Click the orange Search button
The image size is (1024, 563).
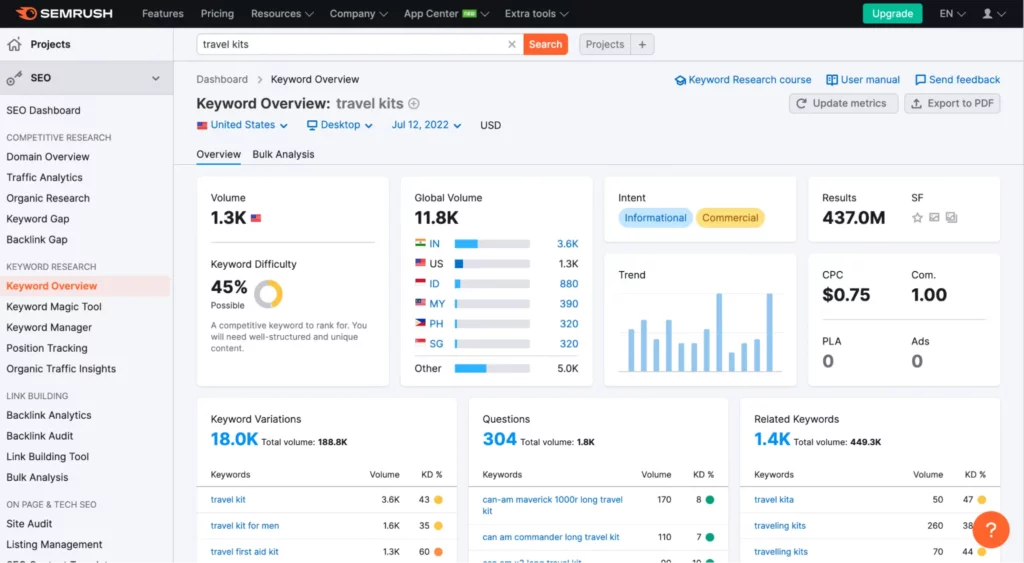pyautogui.click(x=545, y=44)
